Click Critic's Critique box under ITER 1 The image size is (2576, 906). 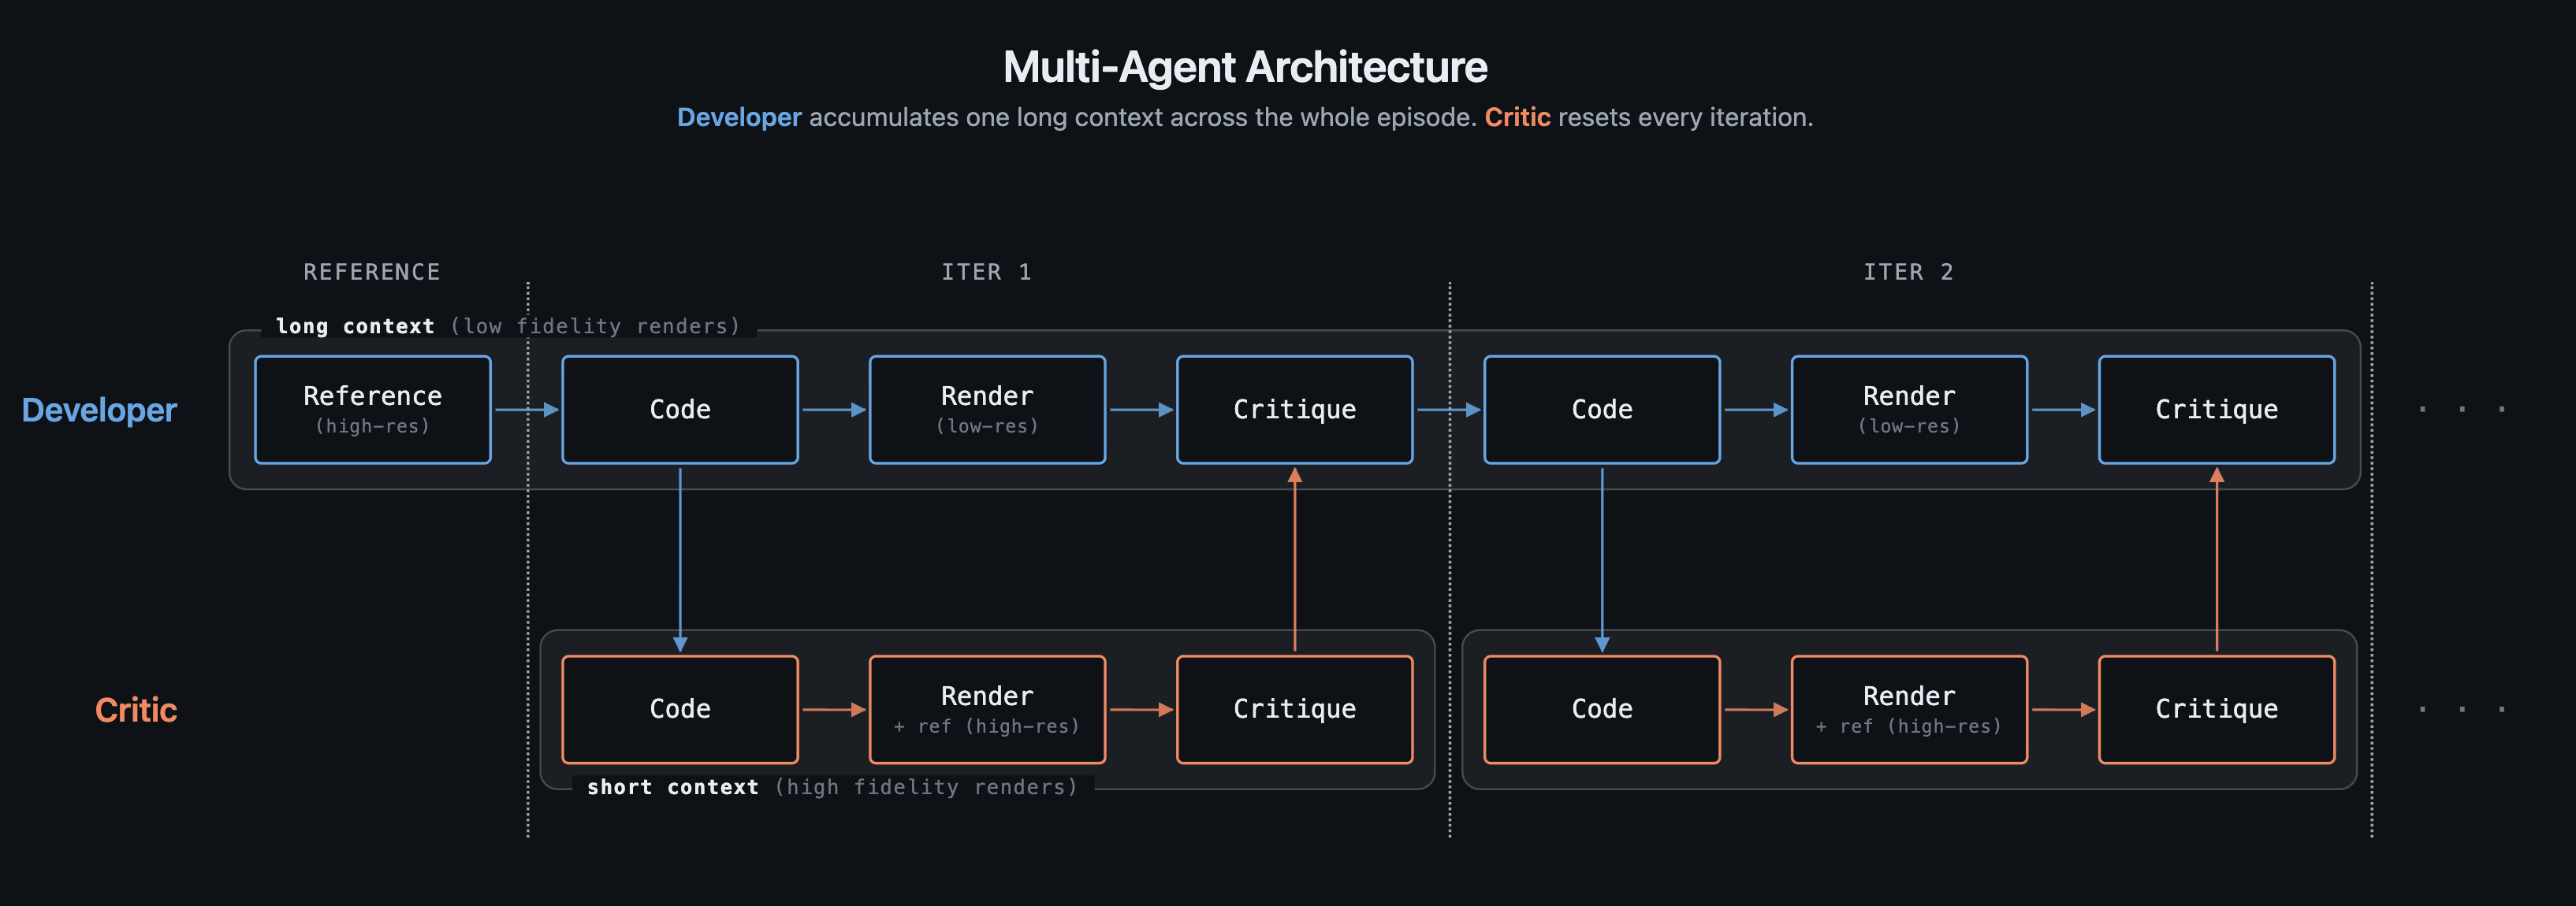(x=1295, y=710)
